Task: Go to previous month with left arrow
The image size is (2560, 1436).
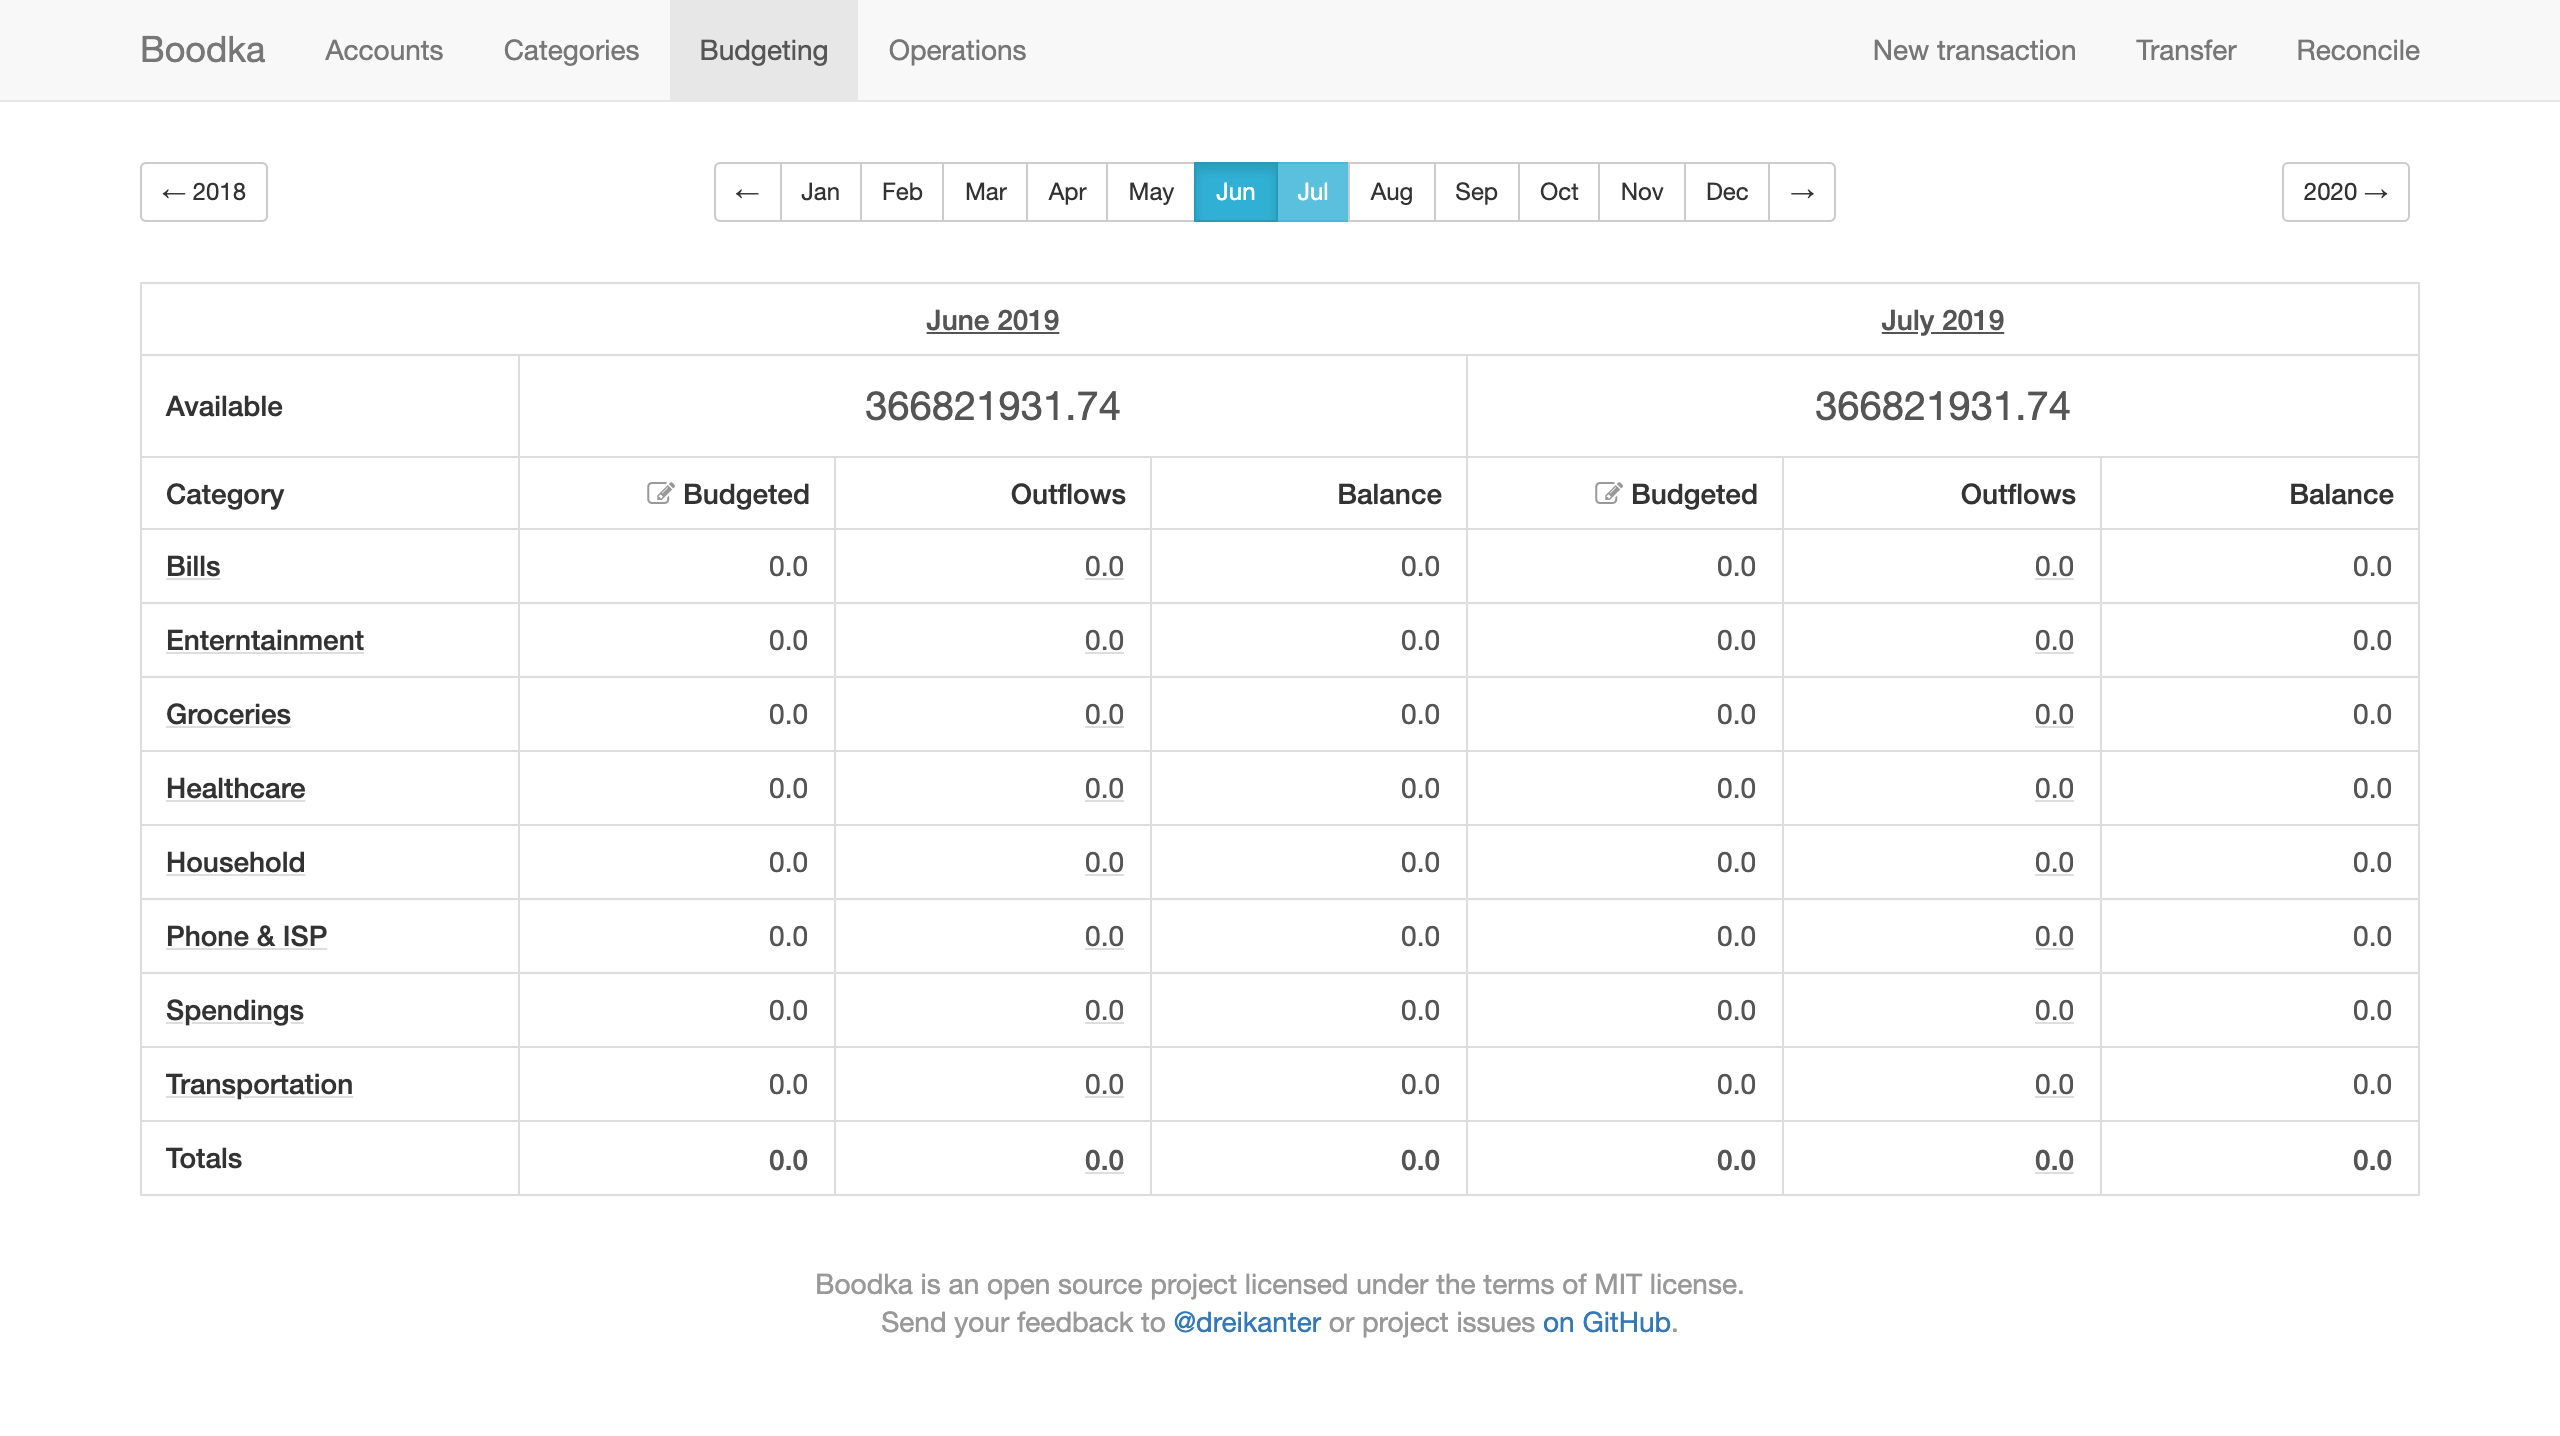Action: coord(747,192)
